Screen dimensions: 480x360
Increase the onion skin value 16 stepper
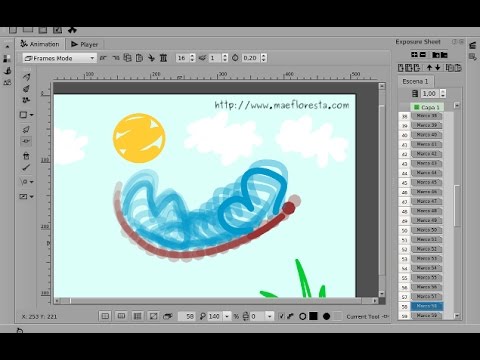coord(192,55)
